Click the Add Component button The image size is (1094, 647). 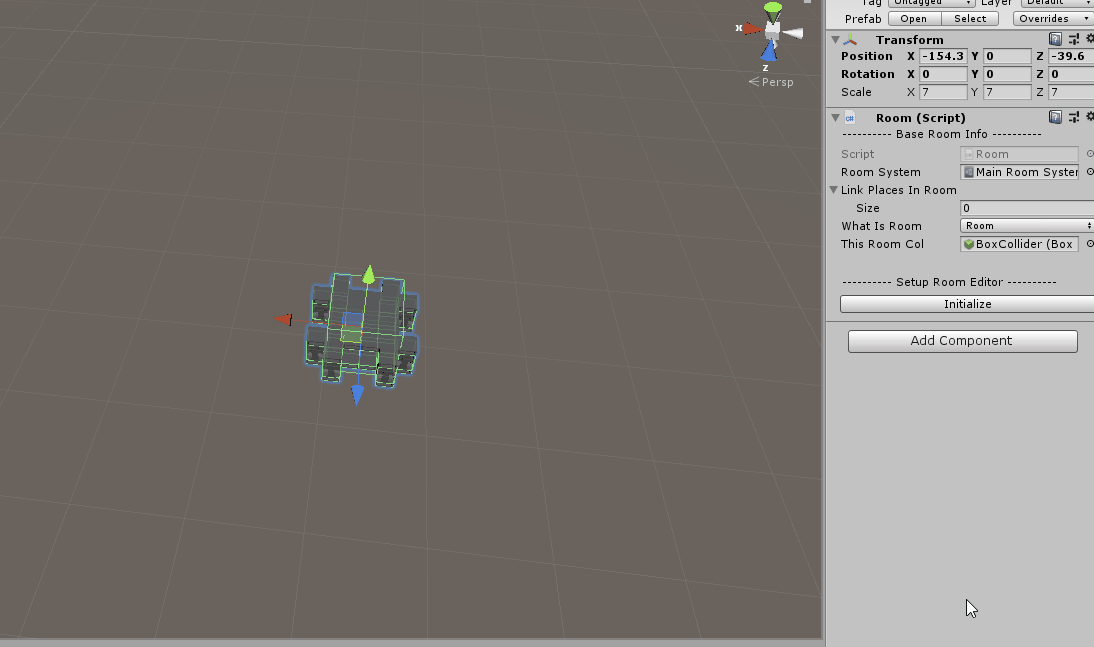pos(961,341)
